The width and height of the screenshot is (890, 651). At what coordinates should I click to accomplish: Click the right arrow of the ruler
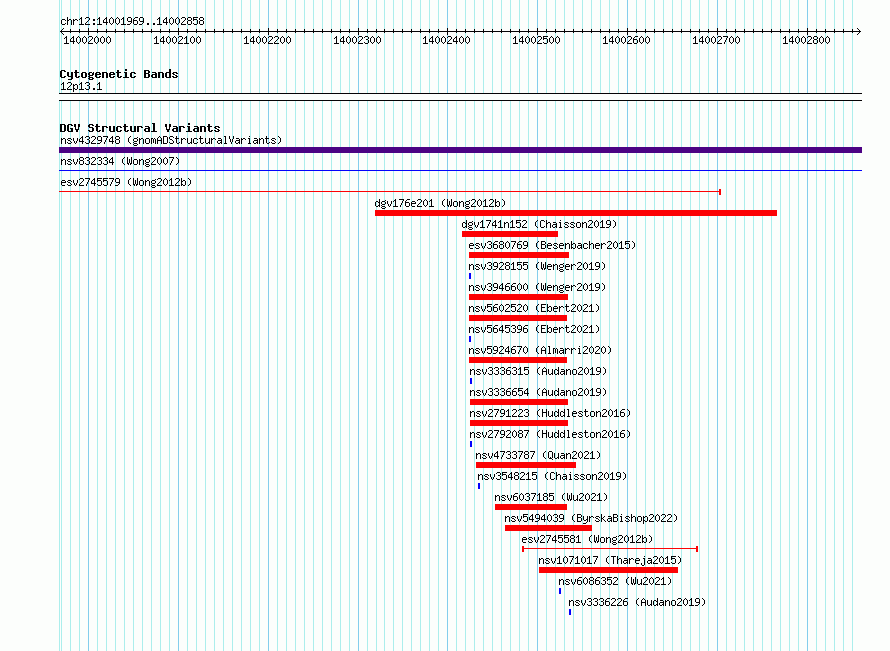pyautogui.click(x=859, y=31)
